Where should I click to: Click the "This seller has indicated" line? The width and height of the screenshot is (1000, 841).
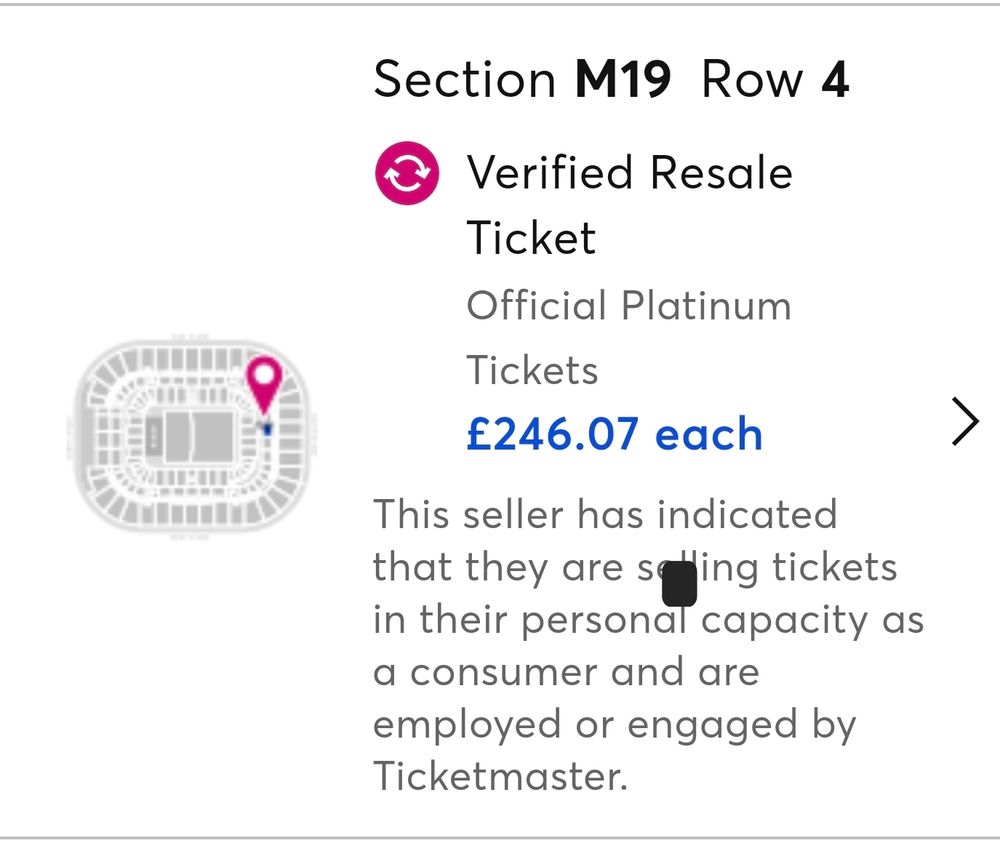[x=604, y=515]
